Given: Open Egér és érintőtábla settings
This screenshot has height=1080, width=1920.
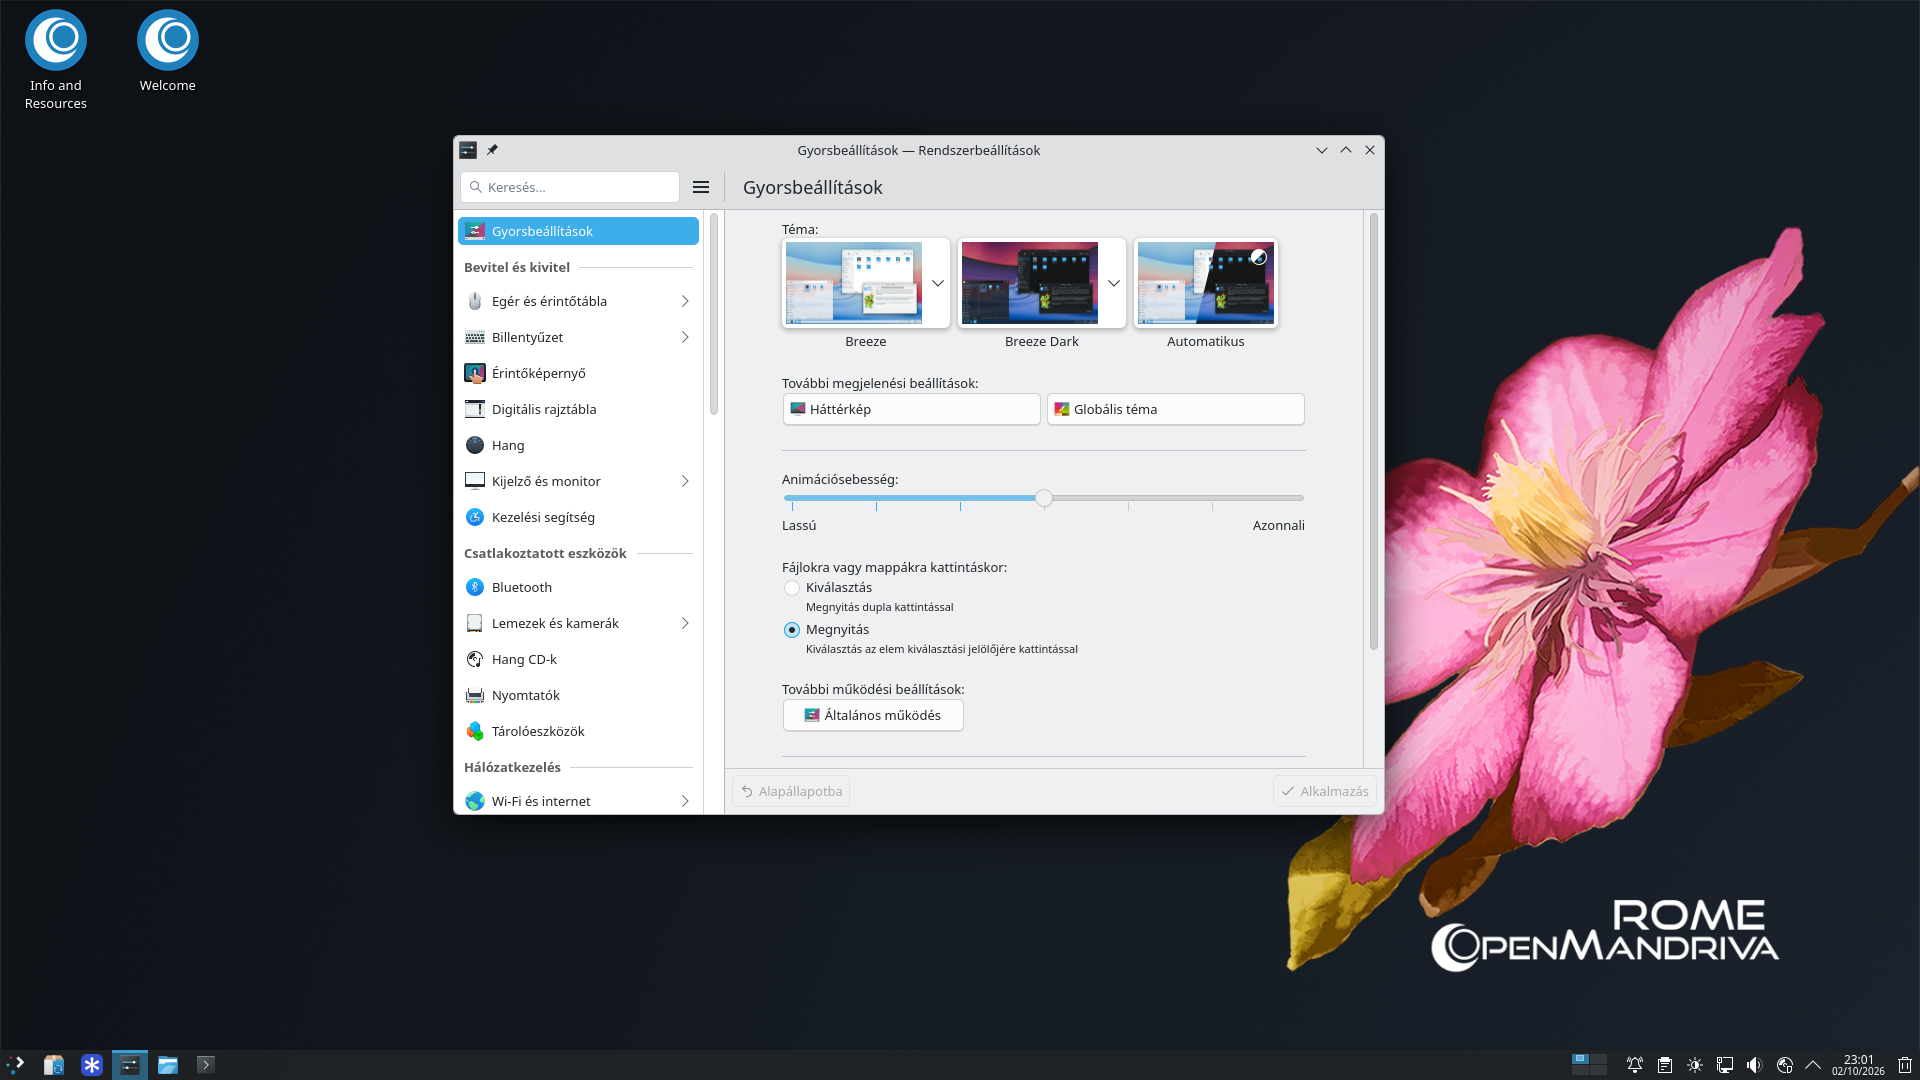Looking at the screenshot, I should point(578,301).
